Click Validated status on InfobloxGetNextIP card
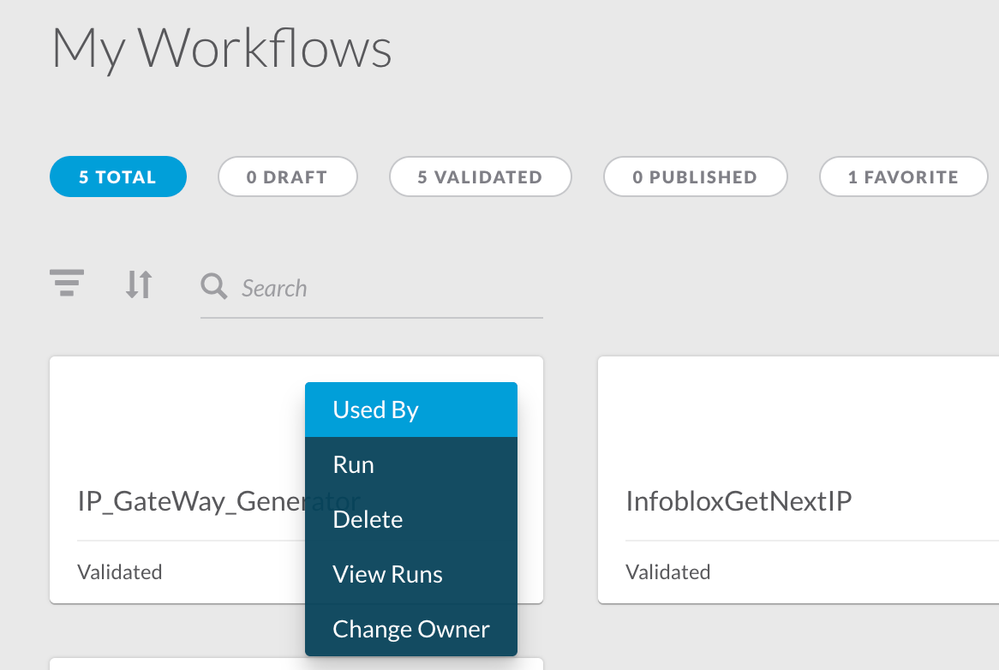The image size is (999, 670). [x=668, y=572]
